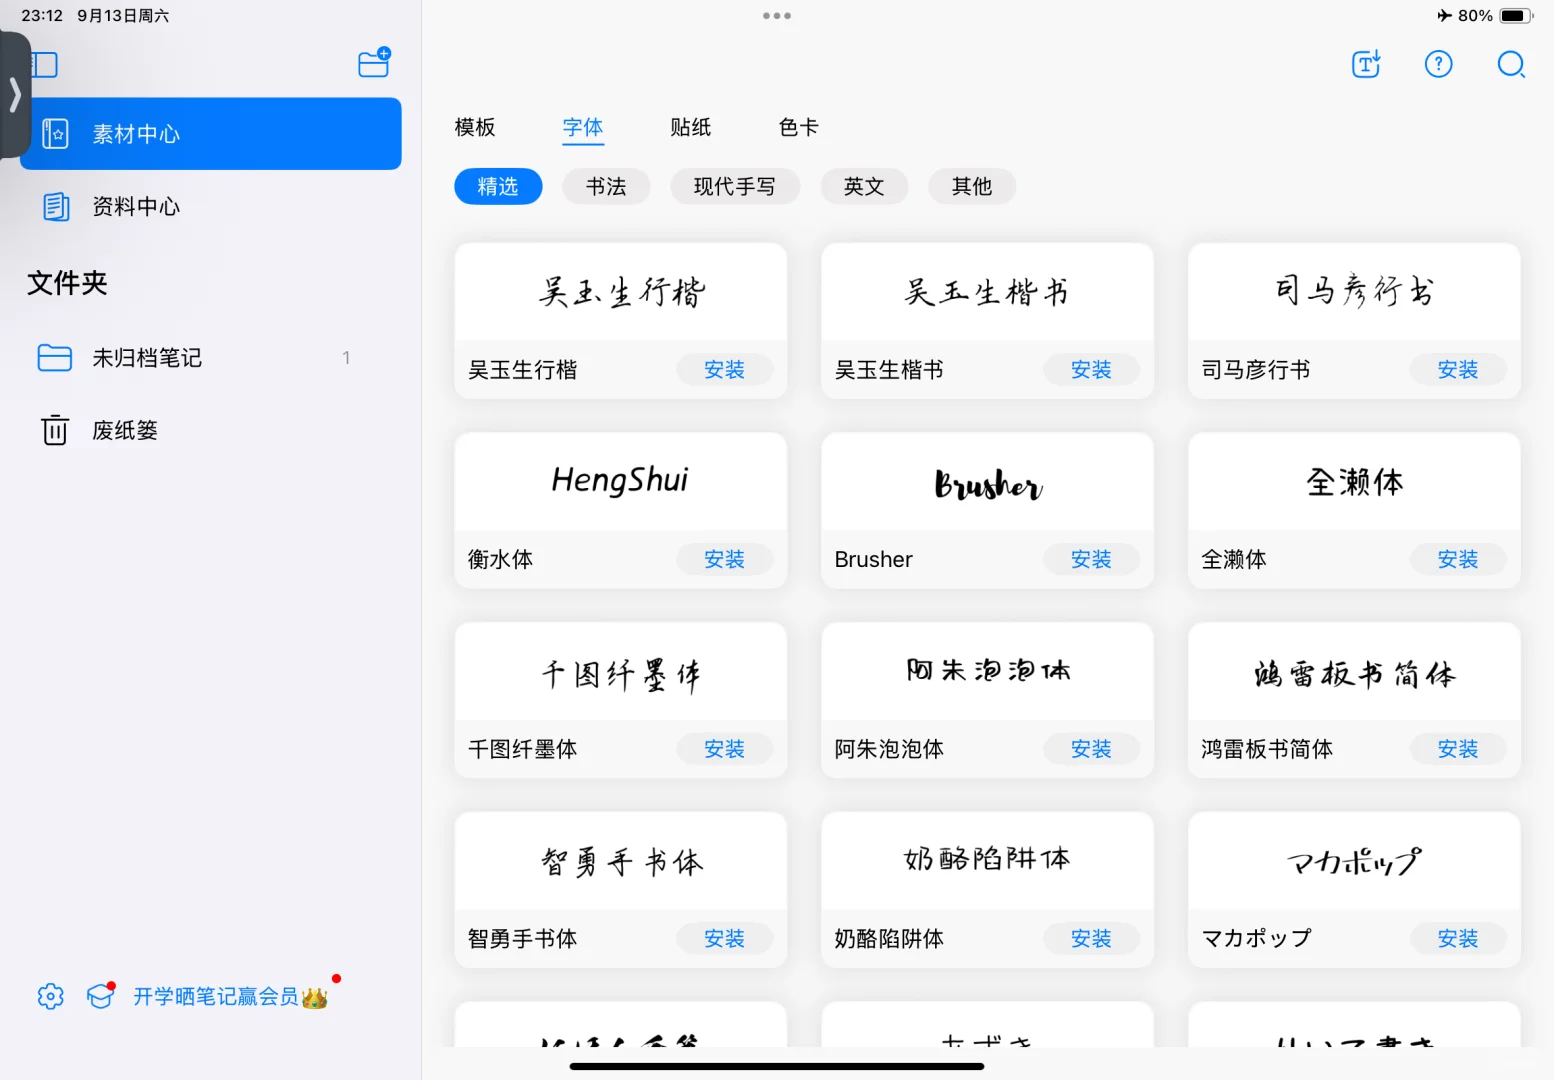
Task: Install the Brusher font
Action: pos(1091,560)
